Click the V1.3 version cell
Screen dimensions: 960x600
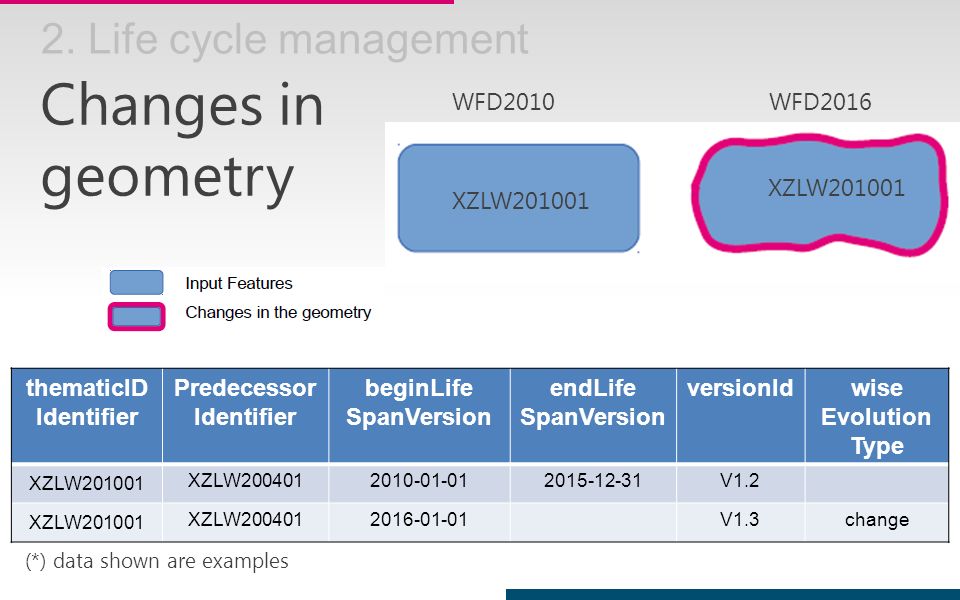pos(740,522)
